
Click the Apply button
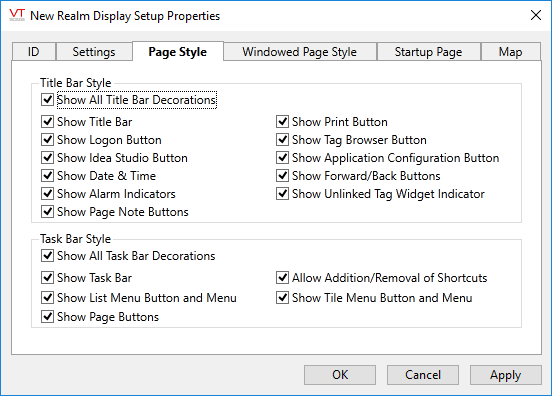[506, 375]
